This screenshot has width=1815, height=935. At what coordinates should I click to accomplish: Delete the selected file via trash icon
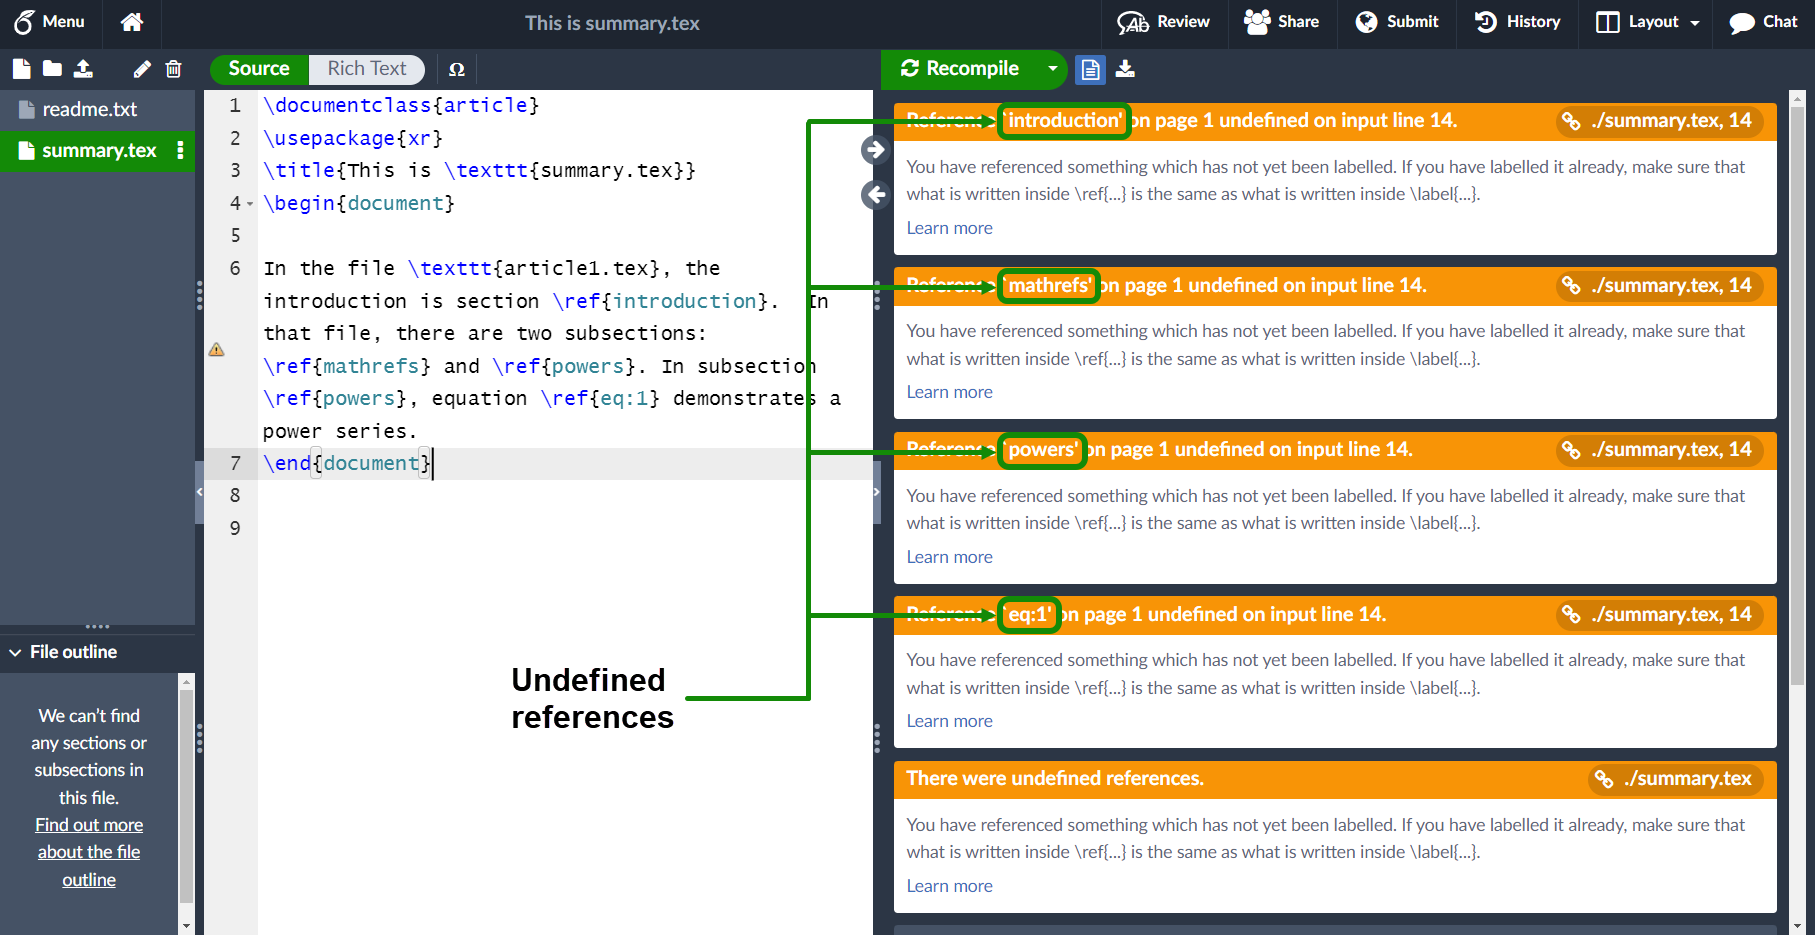[x=174, y=69]
